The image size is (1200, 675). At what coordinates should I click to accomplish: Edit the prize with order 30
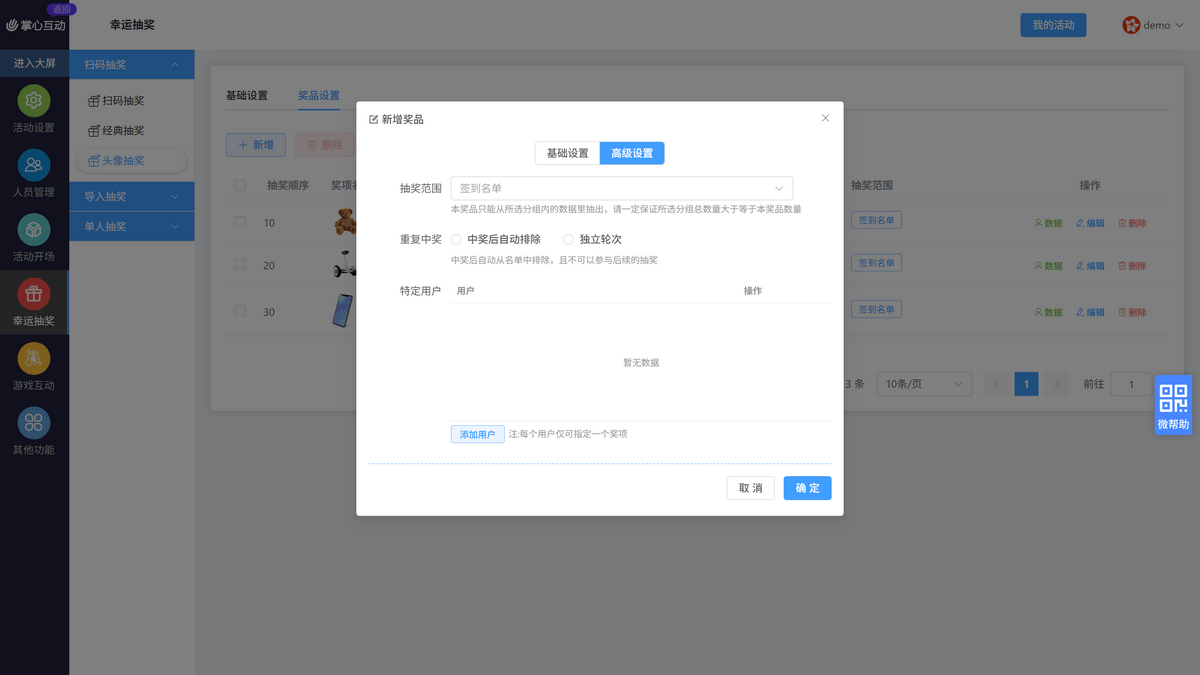tap(1090, 312)
